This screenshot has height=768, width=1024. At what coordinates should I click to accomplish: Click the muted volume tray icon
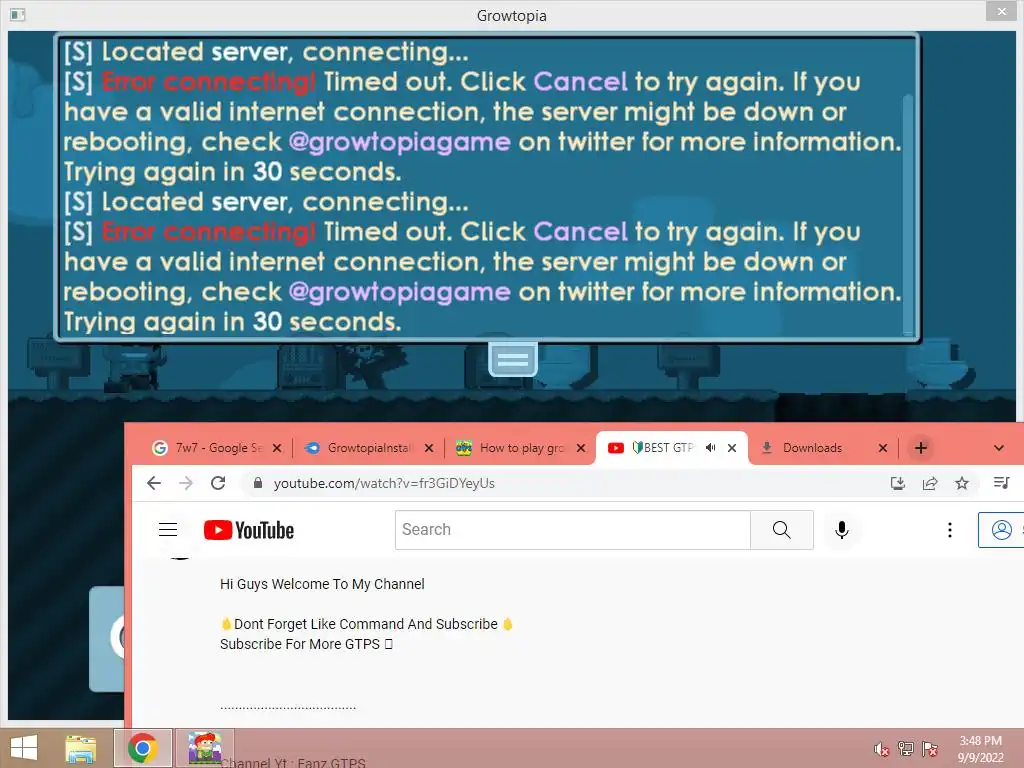(x=881, y=749)
